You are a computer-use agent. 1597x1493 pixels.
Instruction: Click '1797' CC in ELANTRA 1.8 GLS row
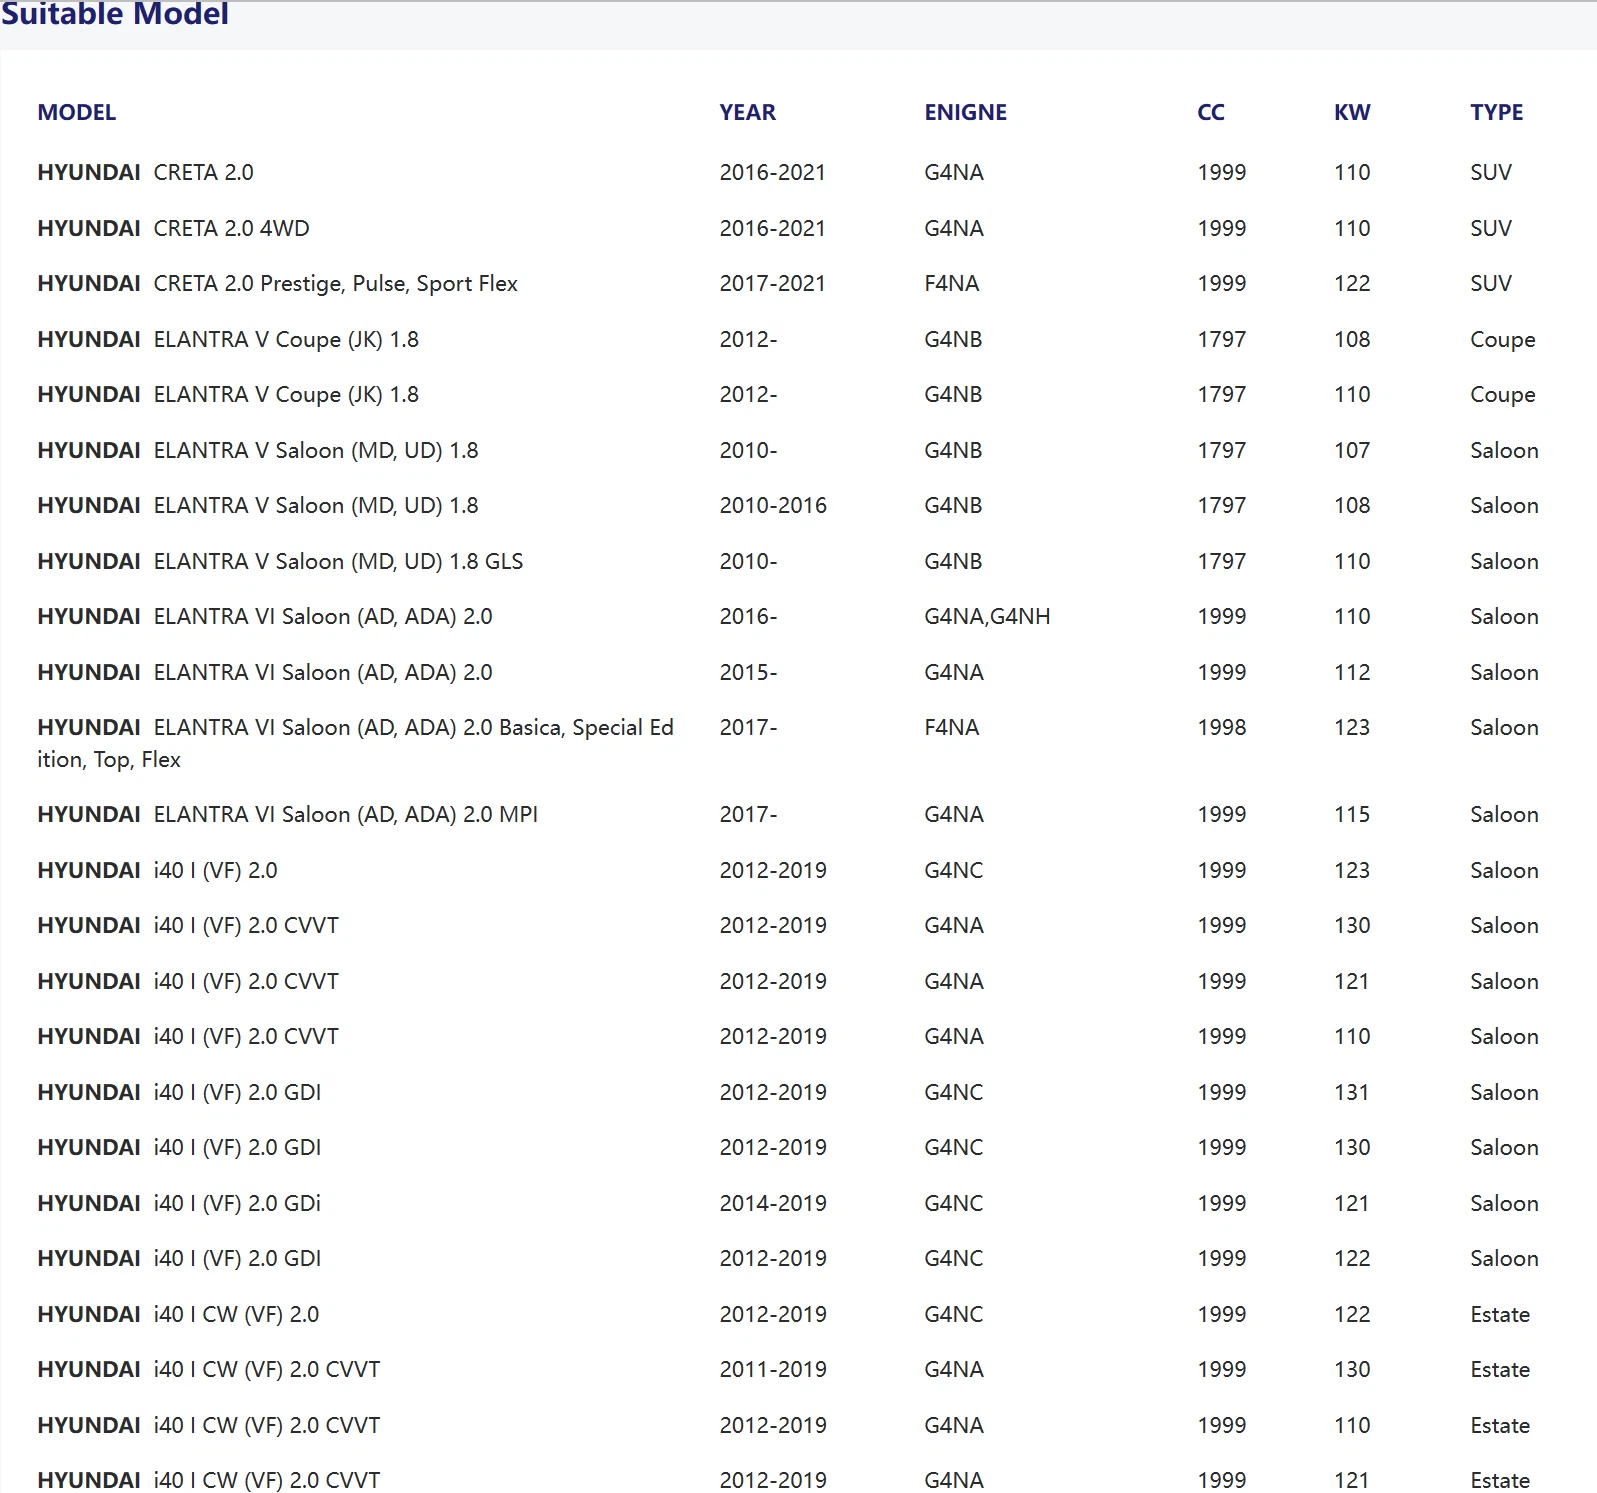[1222, 562]
